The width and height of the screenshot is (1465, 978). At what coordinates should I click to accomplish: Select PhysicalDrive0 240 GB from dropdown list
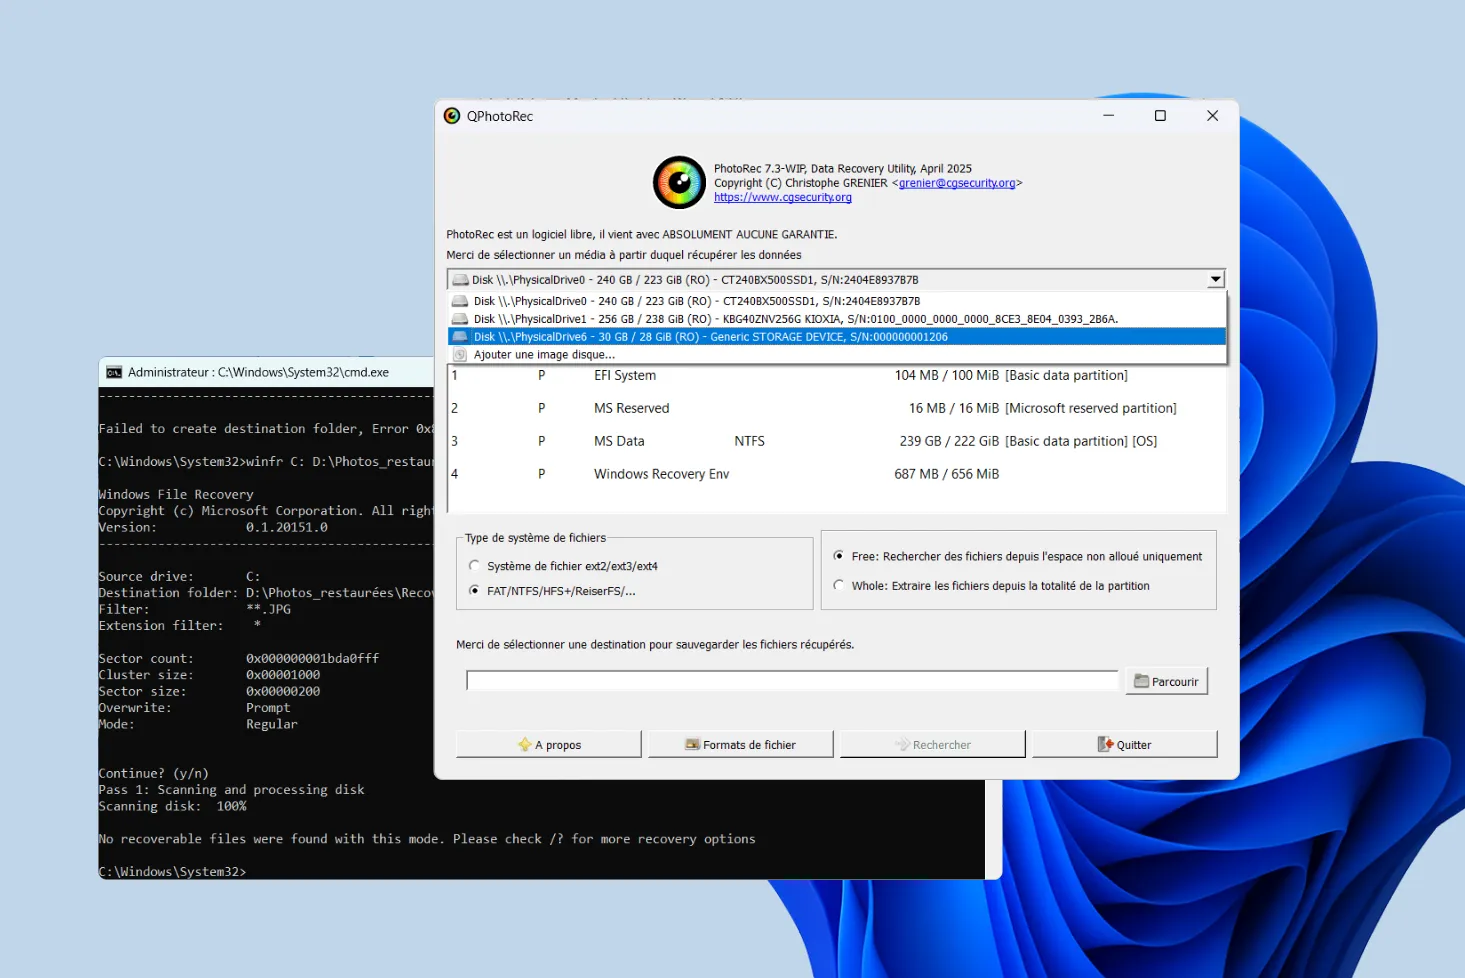pos(837,301)
